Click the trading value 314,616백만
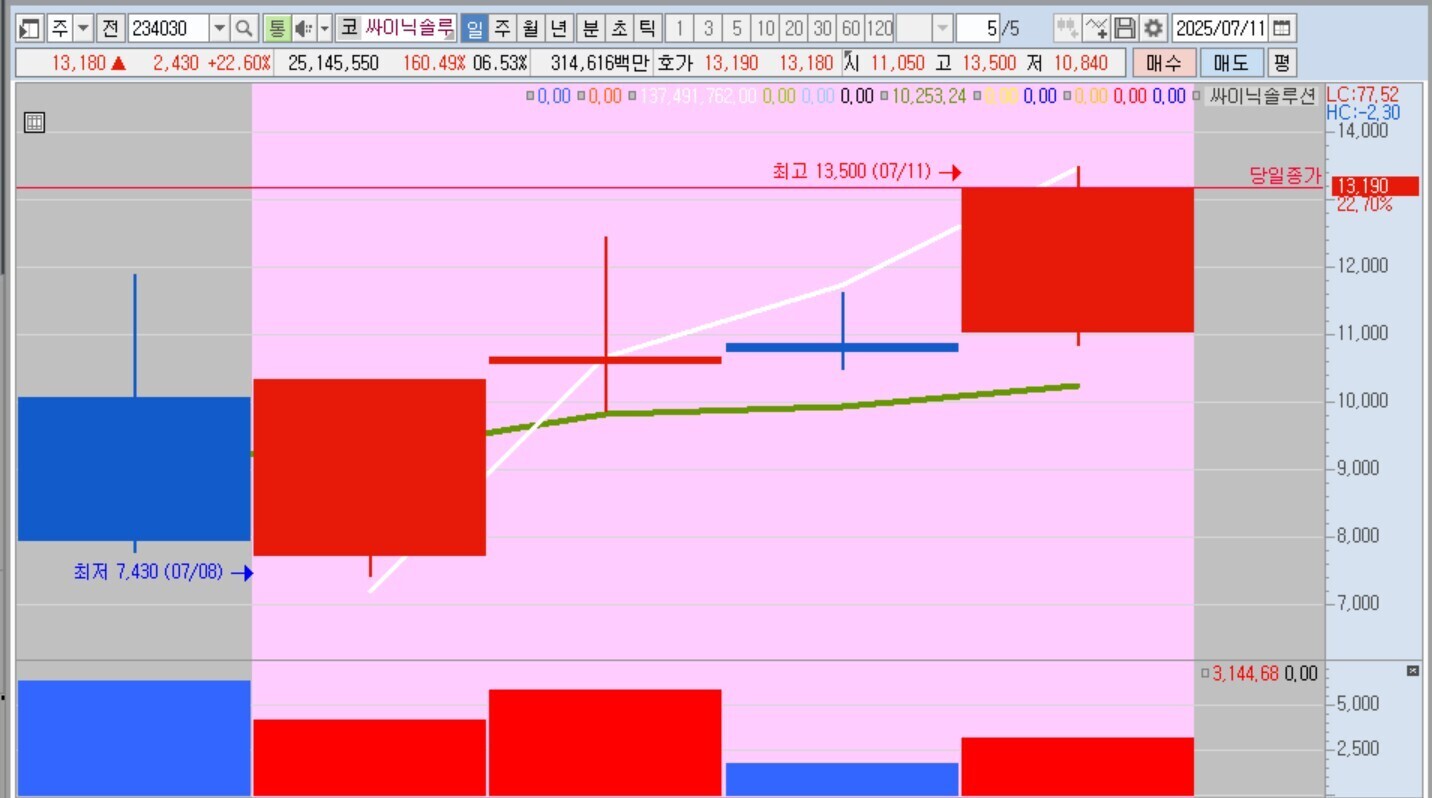 (x=599, y=63)
